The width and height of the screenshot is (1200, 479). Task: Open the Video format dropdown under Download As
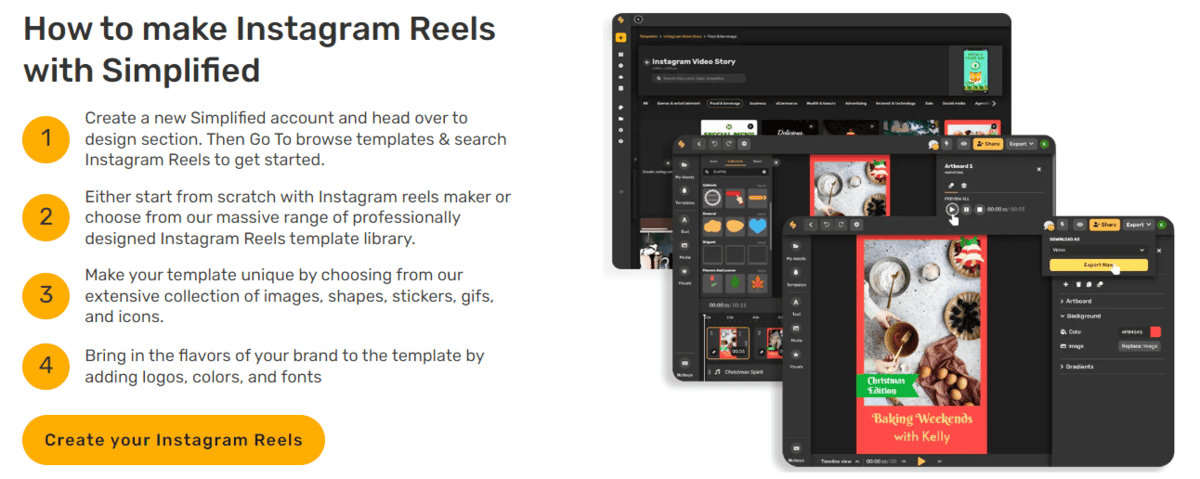pyautogui.click(x=1096, y=250)
